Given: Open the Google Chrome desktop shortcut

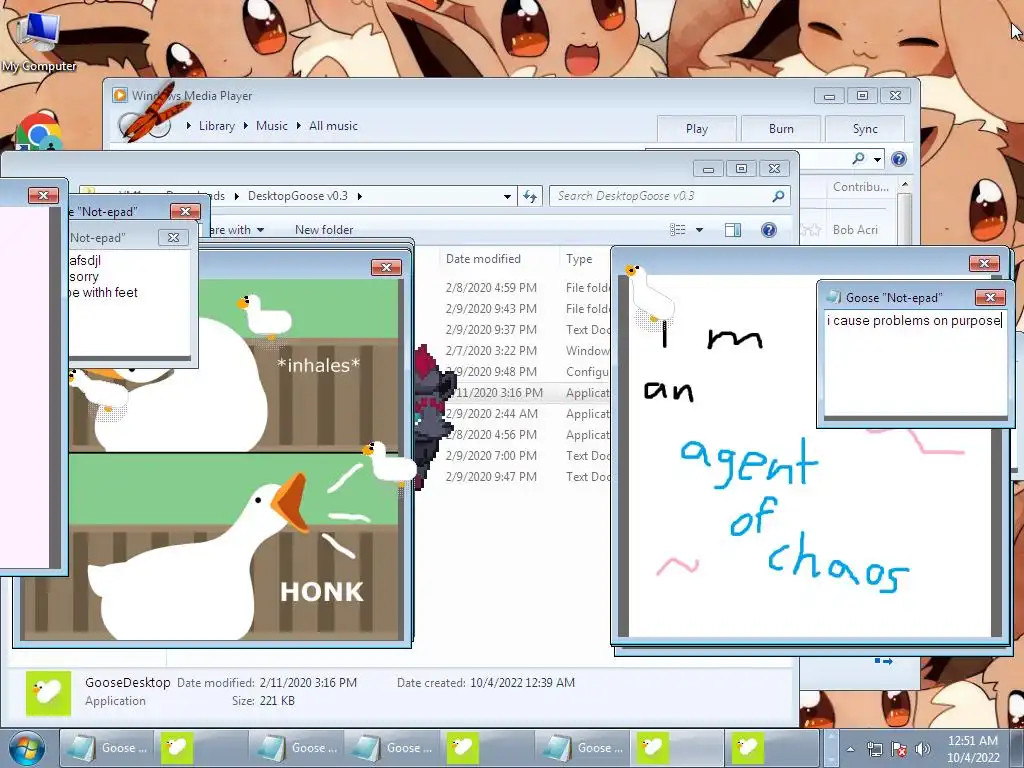Looking at the screenshot, I should pyautogui.click(x=38, y=131).
